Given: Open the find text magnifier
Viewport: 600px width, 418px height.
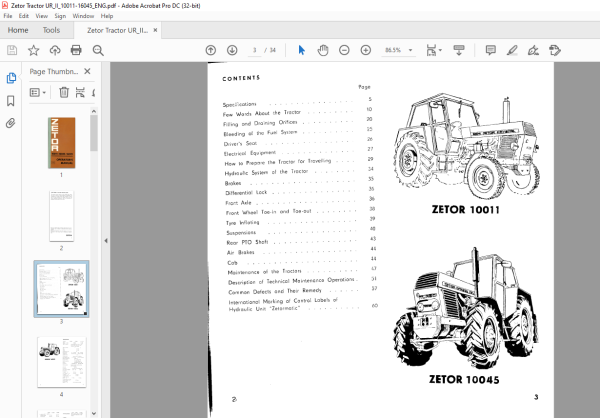Looking at the screenshot, I should 98,50.
